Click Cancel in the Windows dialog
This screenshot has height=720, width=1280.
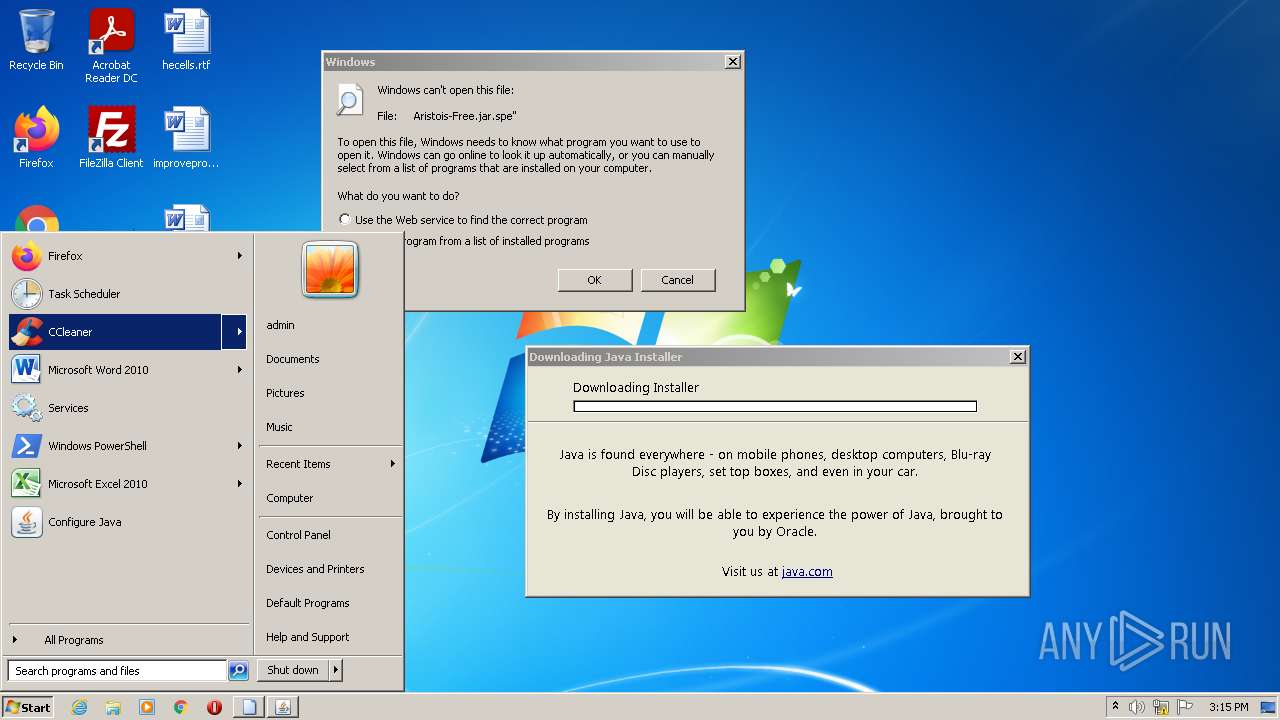677,280
